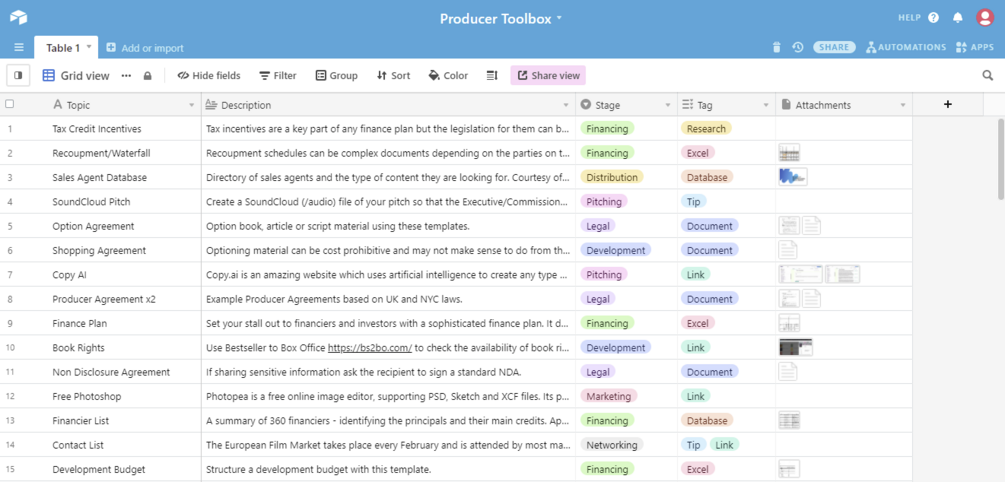Click the SHARE button
Image resolution: width=1005 pixels, height=482 pixels.
point(835,47)
